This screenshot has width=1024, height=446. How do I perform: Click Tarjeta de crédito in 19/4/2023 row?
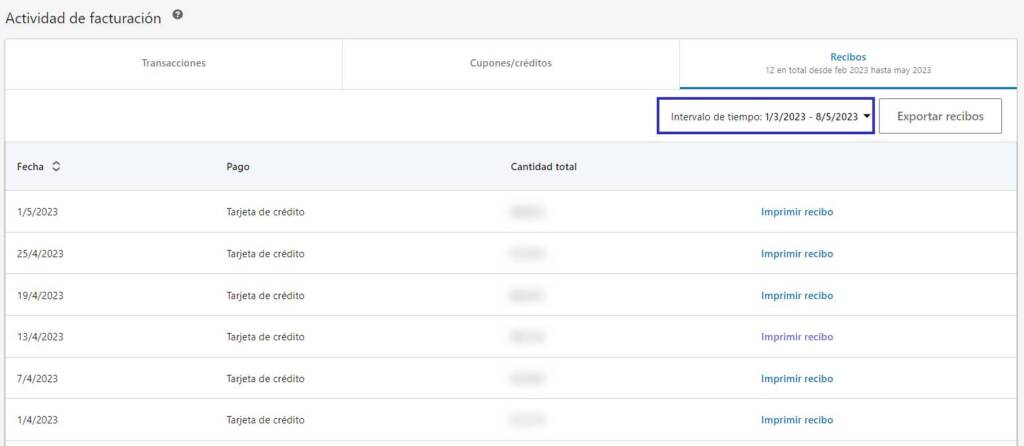265,296
